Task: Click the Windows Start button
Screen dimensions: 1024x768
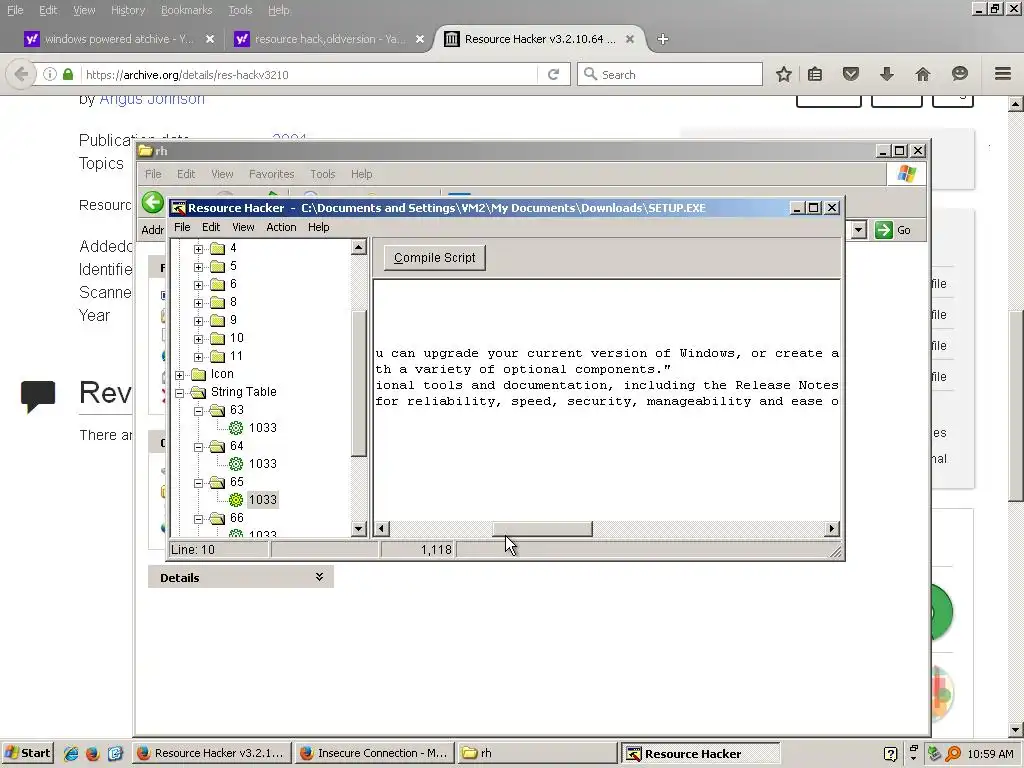Action: tap(27, 753)
